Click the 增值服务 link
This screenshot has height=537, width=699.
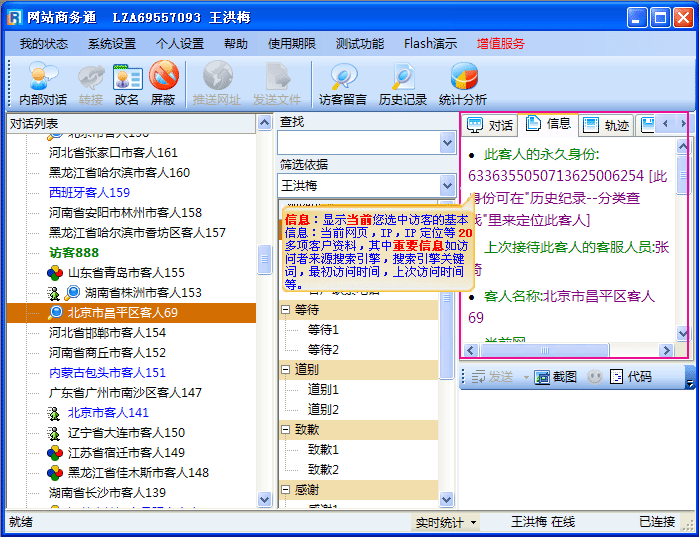coord(500,44)
